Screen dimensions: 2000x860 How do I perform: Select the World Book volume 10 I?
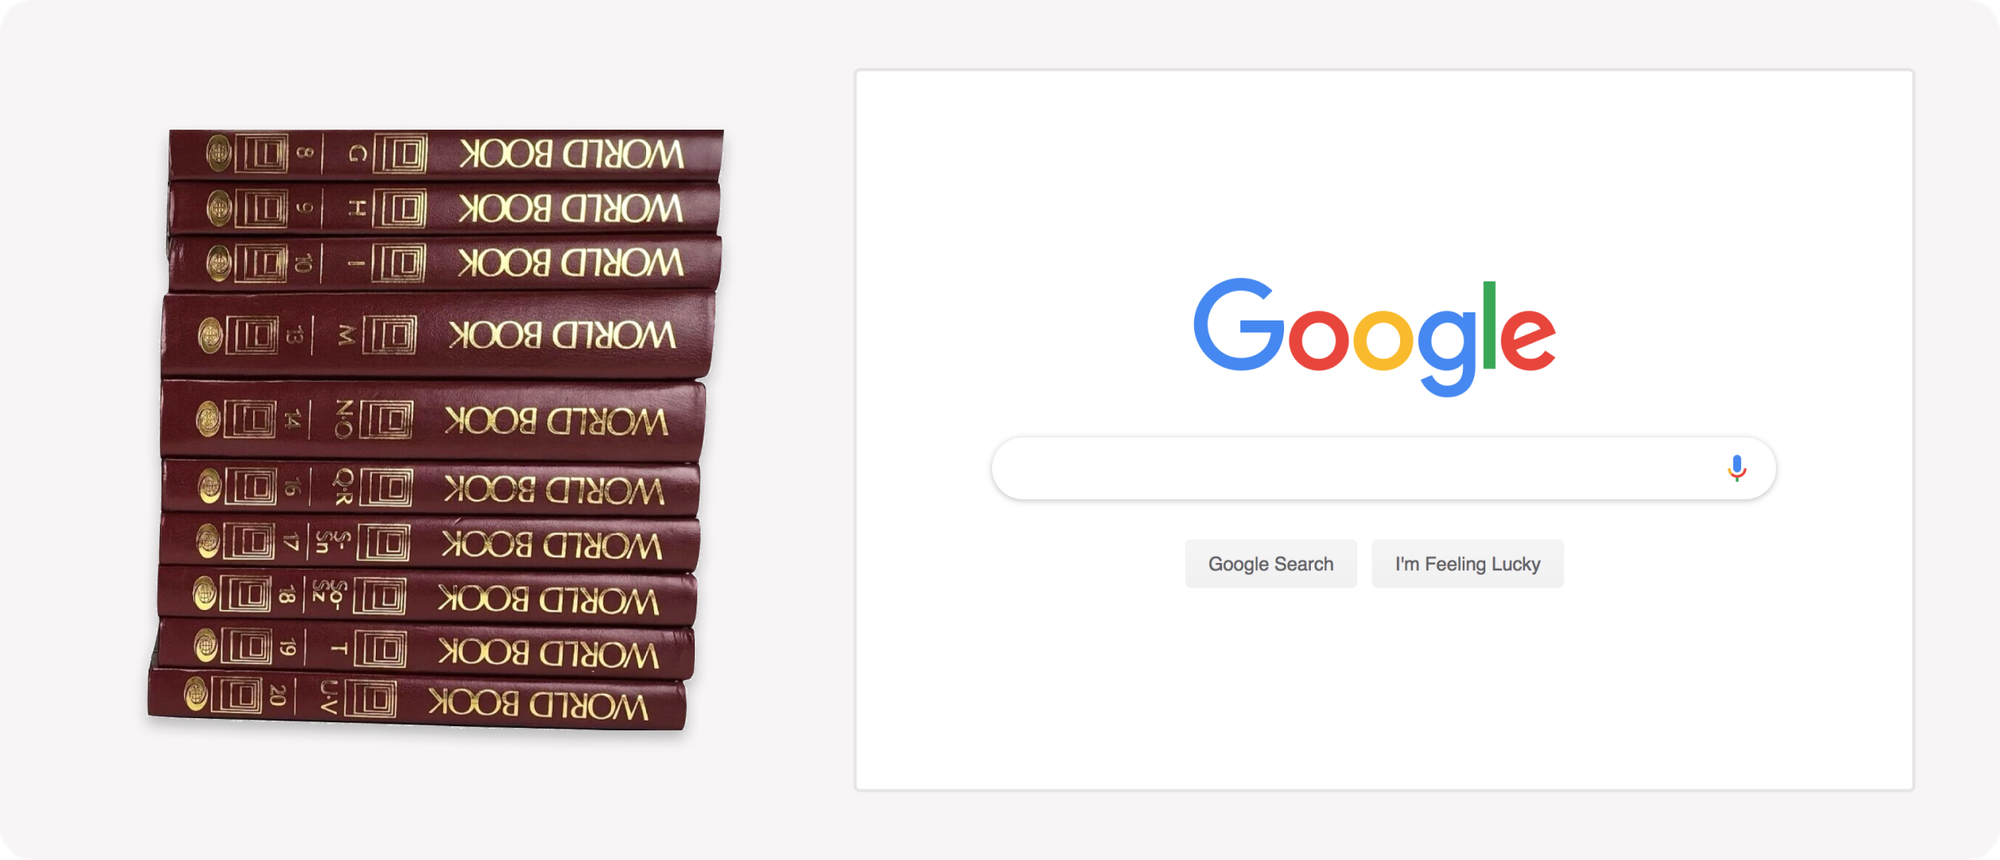coord(444,263)
